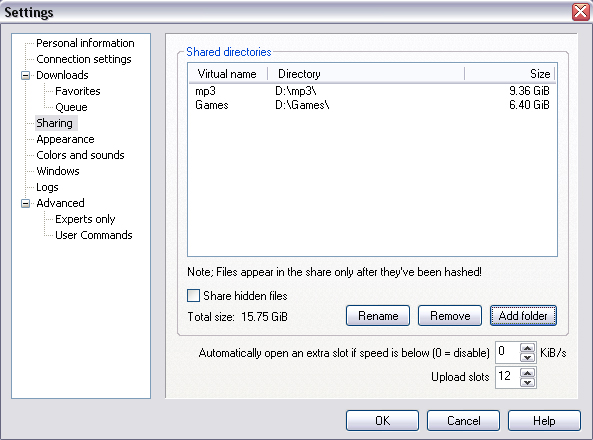Enable Share hidden files checkbox
Viewport: 593px width, 440px height.
[193, 295]
